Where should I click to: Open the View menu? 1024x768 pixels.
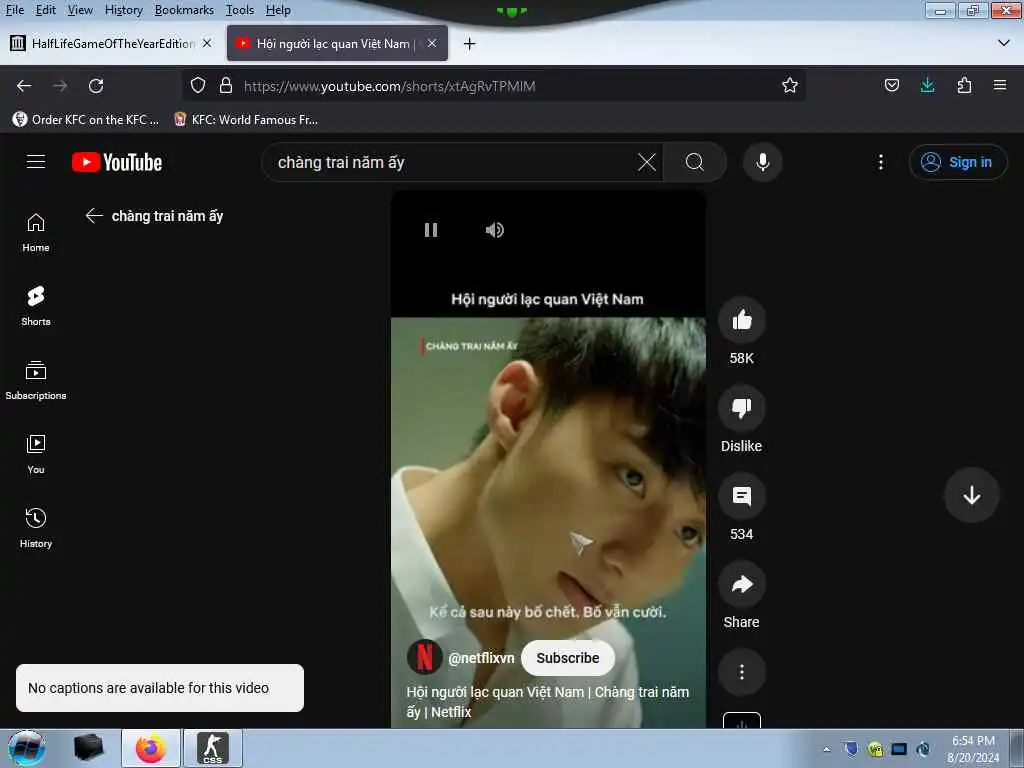tap(80, 10)
